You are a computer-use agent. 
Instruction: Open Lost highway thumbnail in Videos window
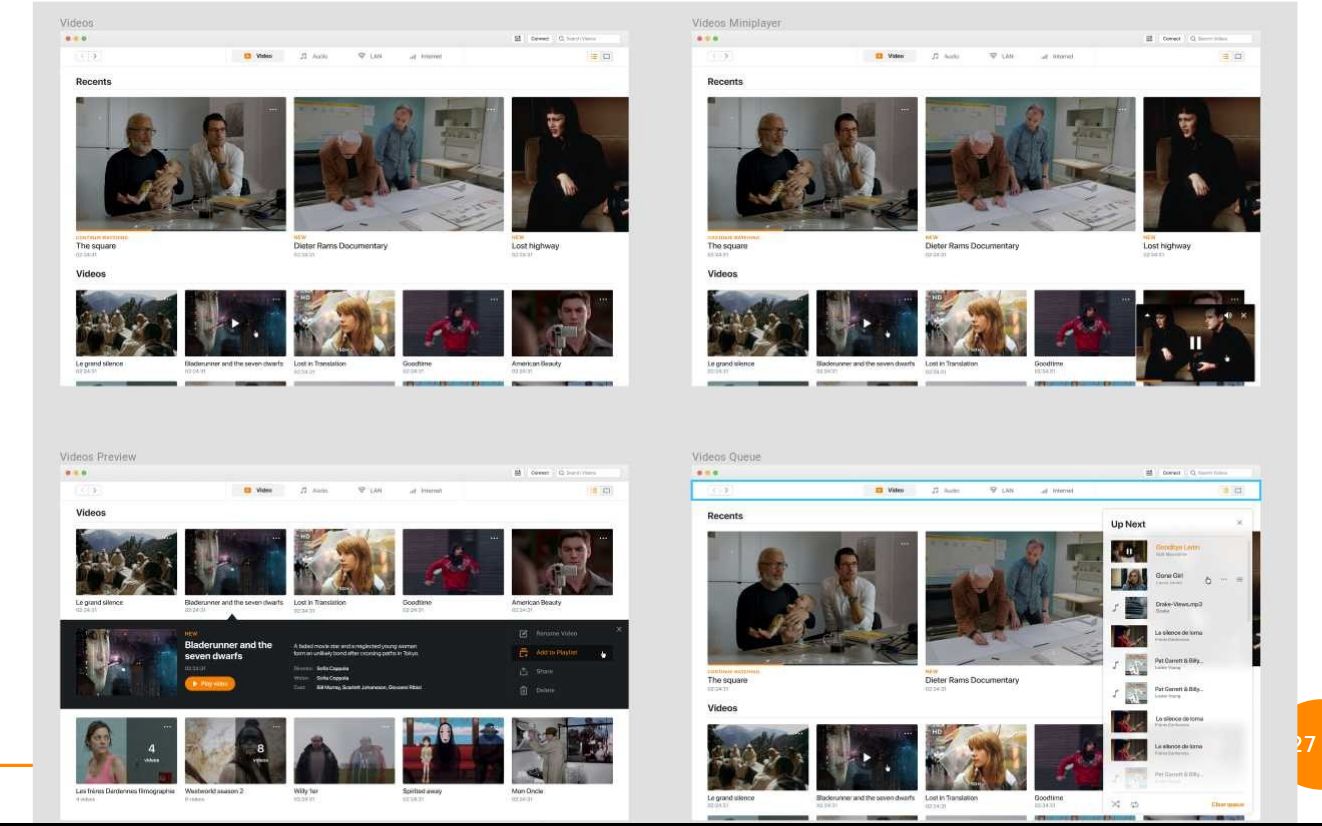coord(570,164)
